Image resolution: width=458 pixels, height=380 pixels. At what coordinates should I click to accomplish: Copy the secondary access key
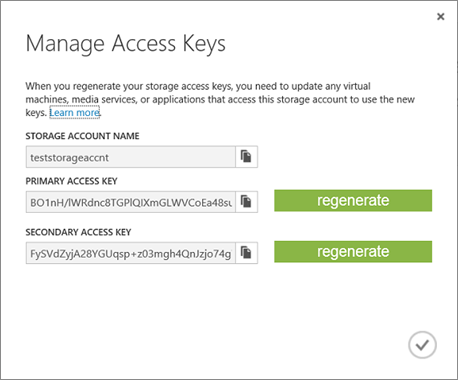click(246, 253)
